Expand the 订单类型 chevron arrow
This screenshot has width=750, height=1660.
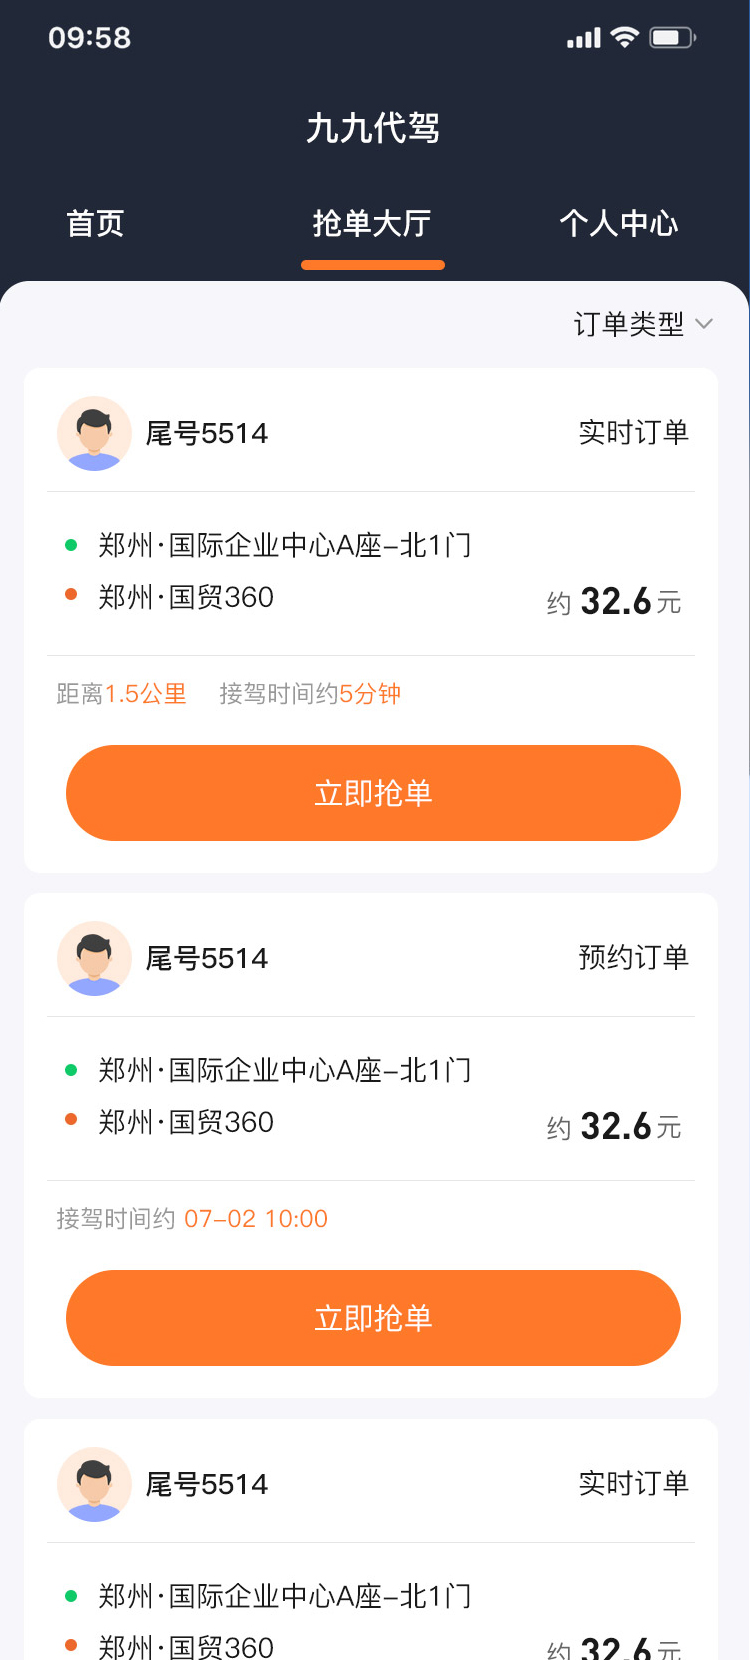(x=704, y=324)
